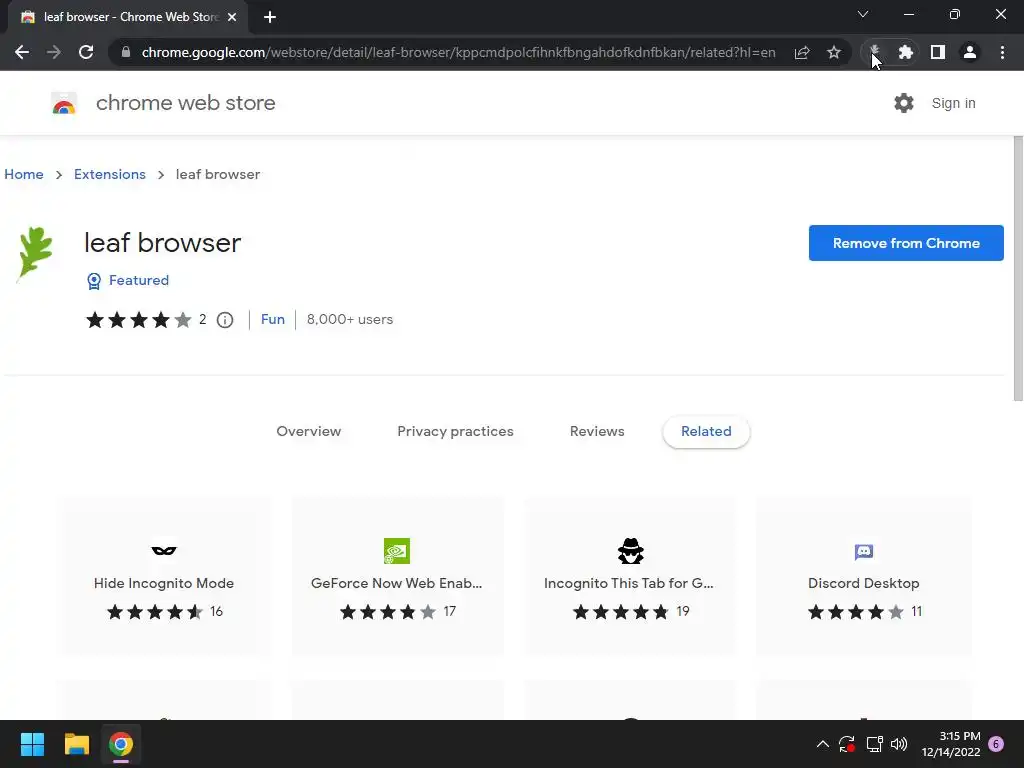The width and height of the screenshot is (1024, 768).
Task: Click the Featured label
Action: [x=139, y=280]
